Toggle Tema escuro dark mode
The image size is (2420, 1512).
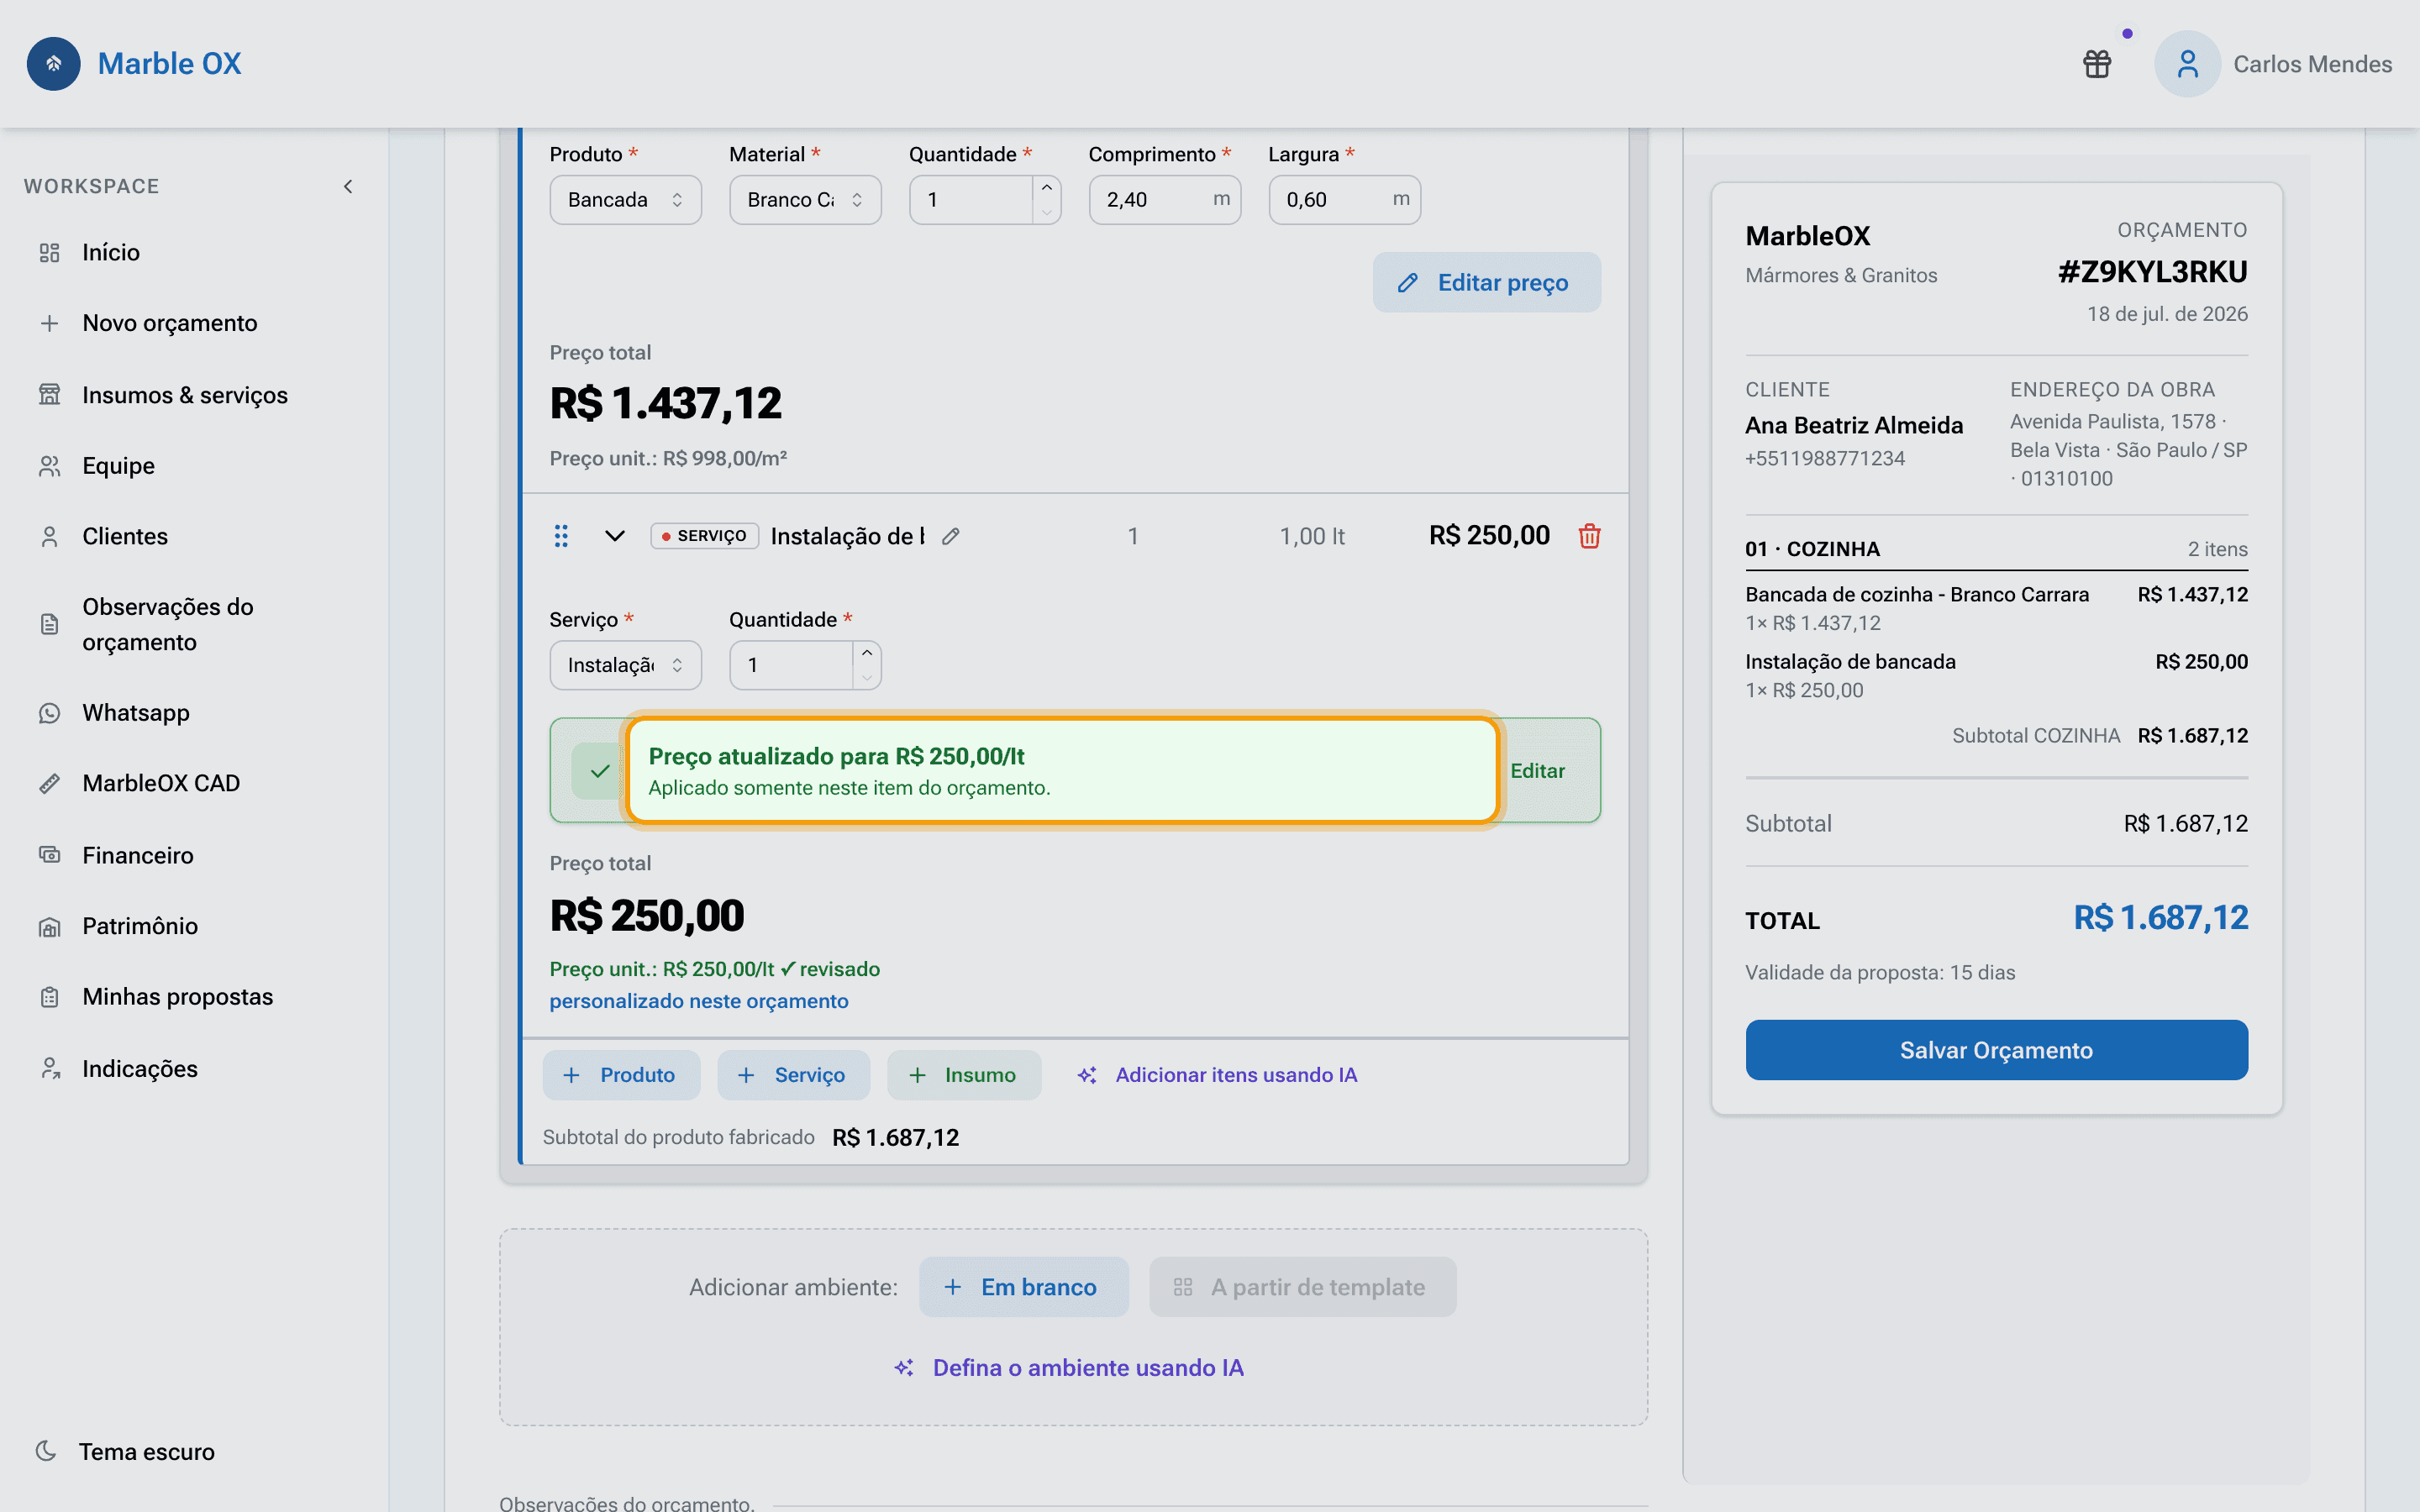[x=125, y=1451]
